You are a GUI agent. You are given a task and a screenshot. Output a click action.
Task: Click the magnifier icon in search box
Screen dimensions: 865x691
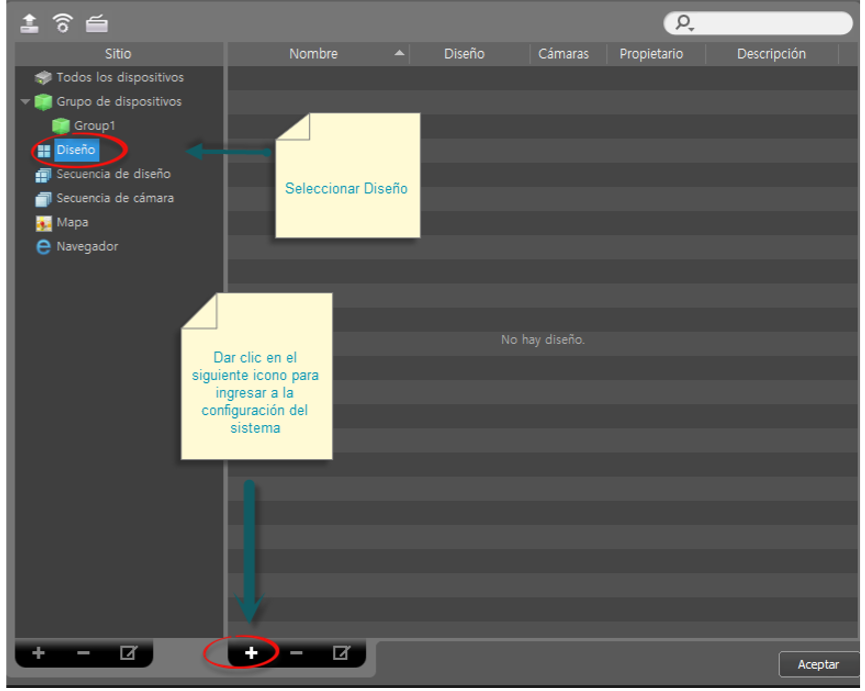683,23
